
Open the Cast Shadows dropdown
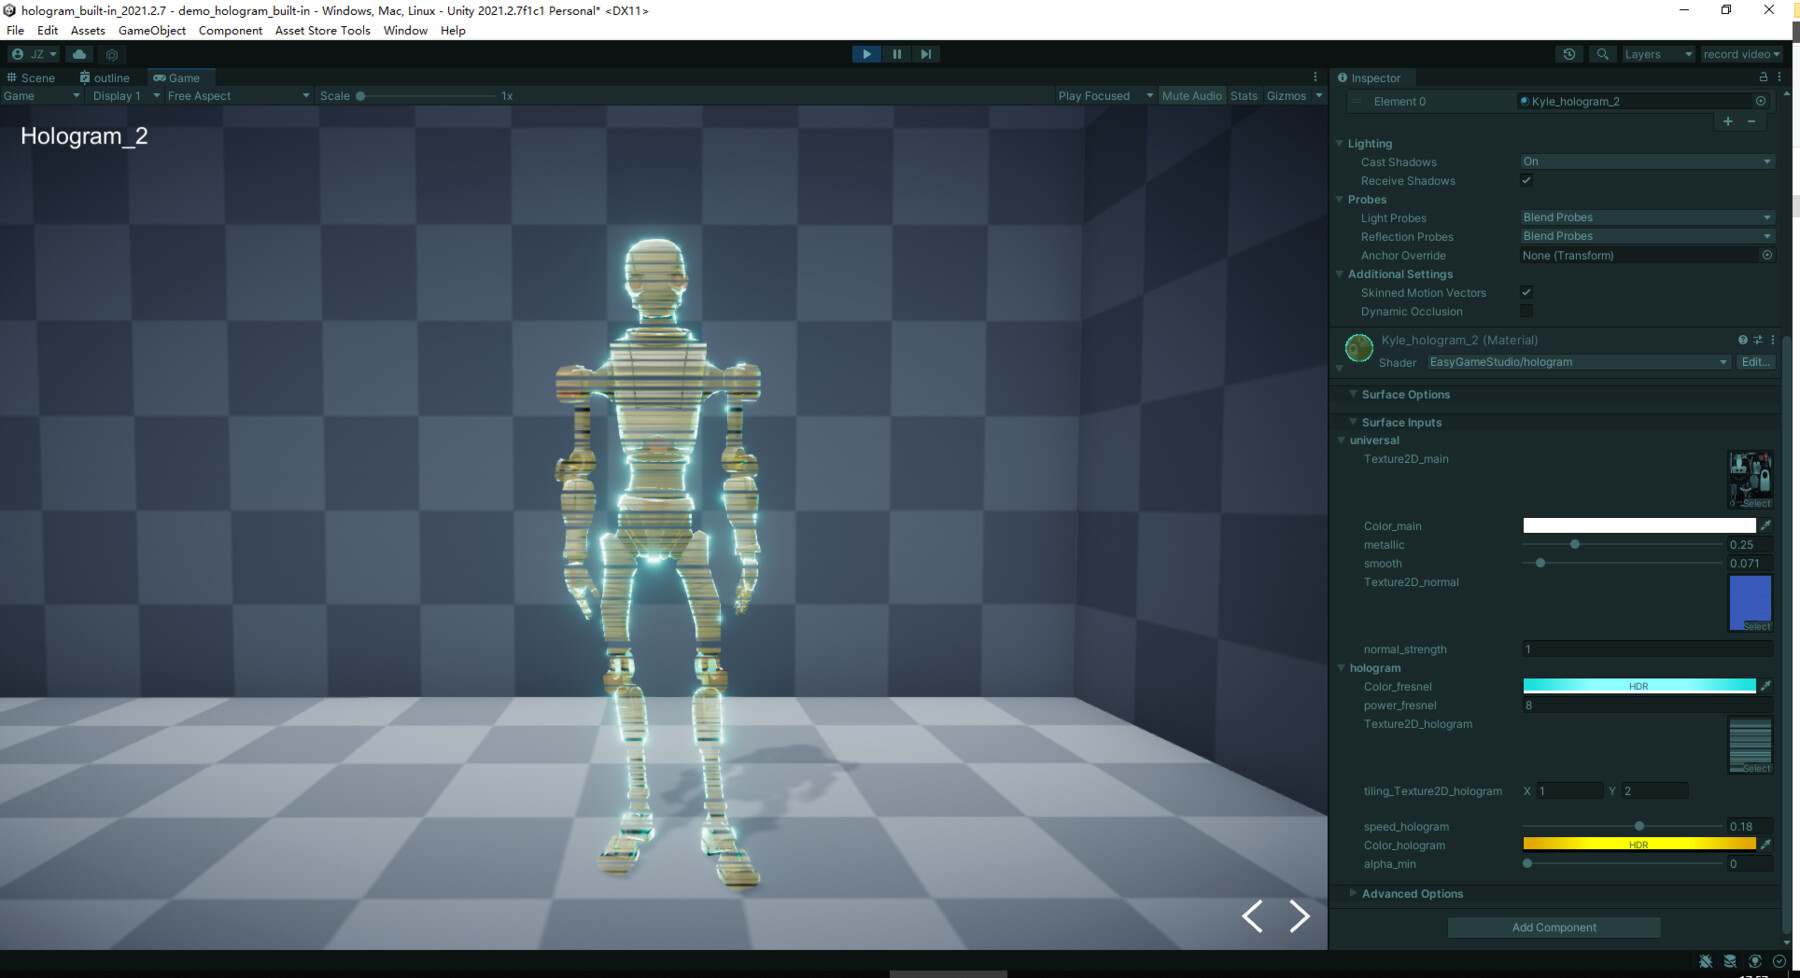coord(1645,161)
